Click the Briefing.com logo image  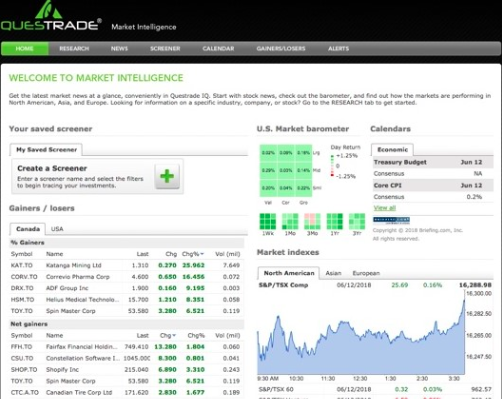391,220
